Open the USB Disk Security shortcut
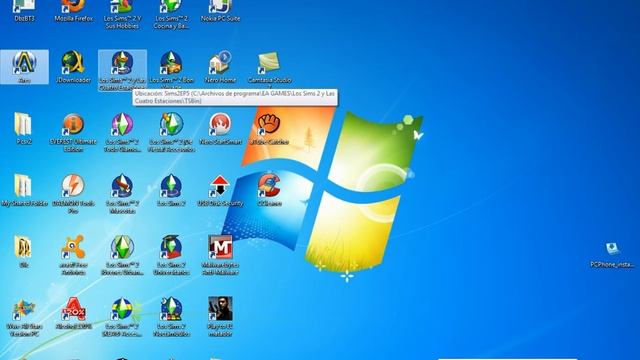 pos(220,190)
